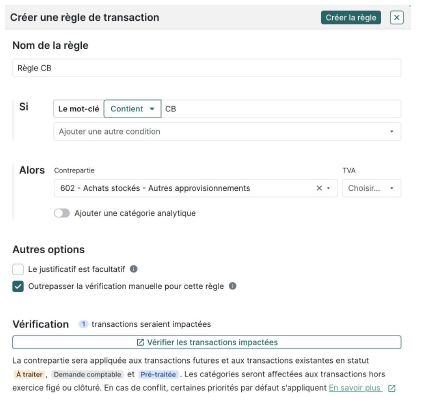Open the TVA Choisir dropdown
Image resolution: width=429 pixels, height=404 pixels.
(371, 188)
